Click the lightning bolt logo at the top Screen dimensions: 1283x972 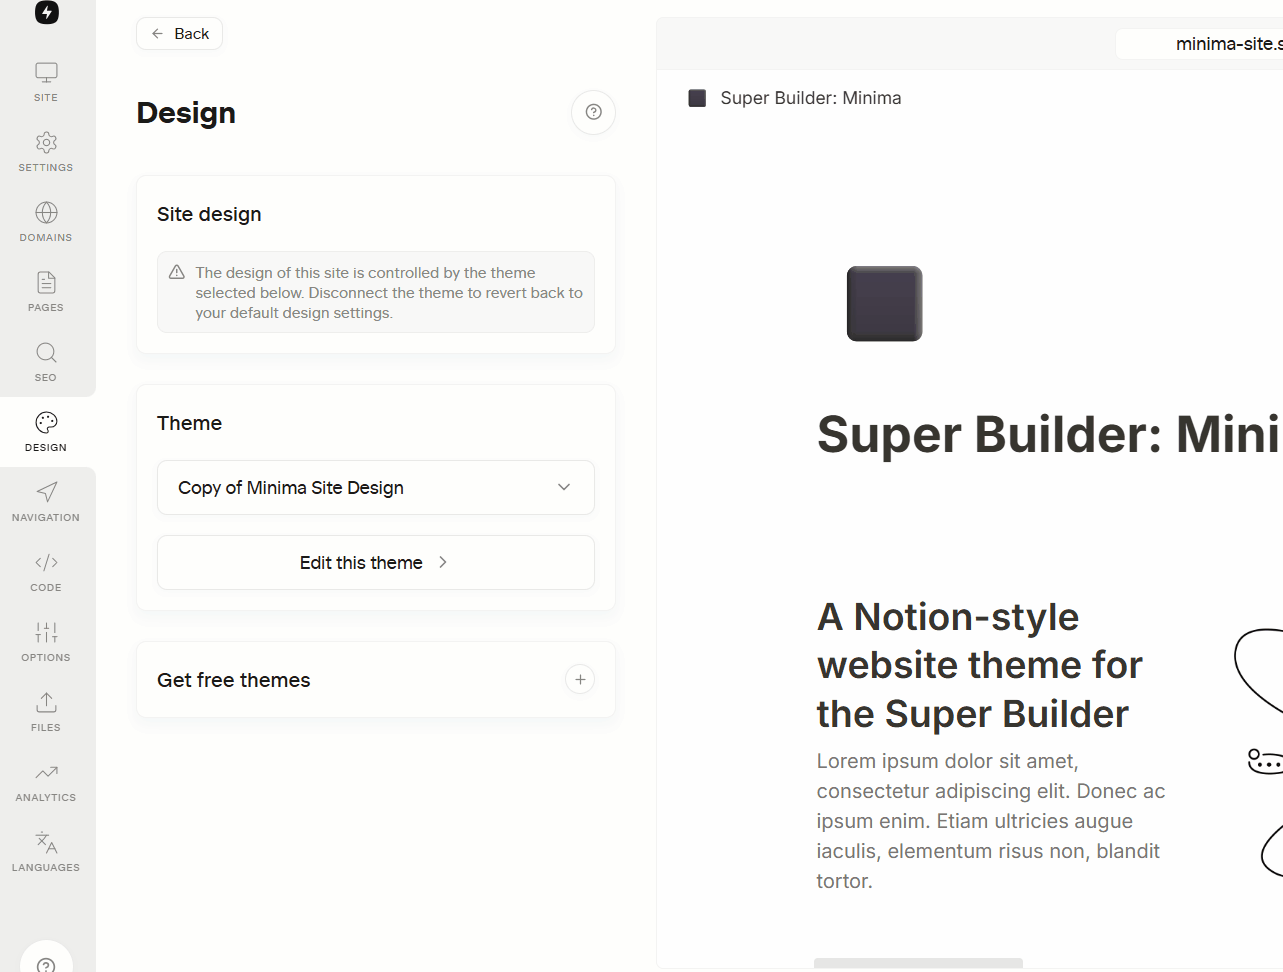(47, 11)
